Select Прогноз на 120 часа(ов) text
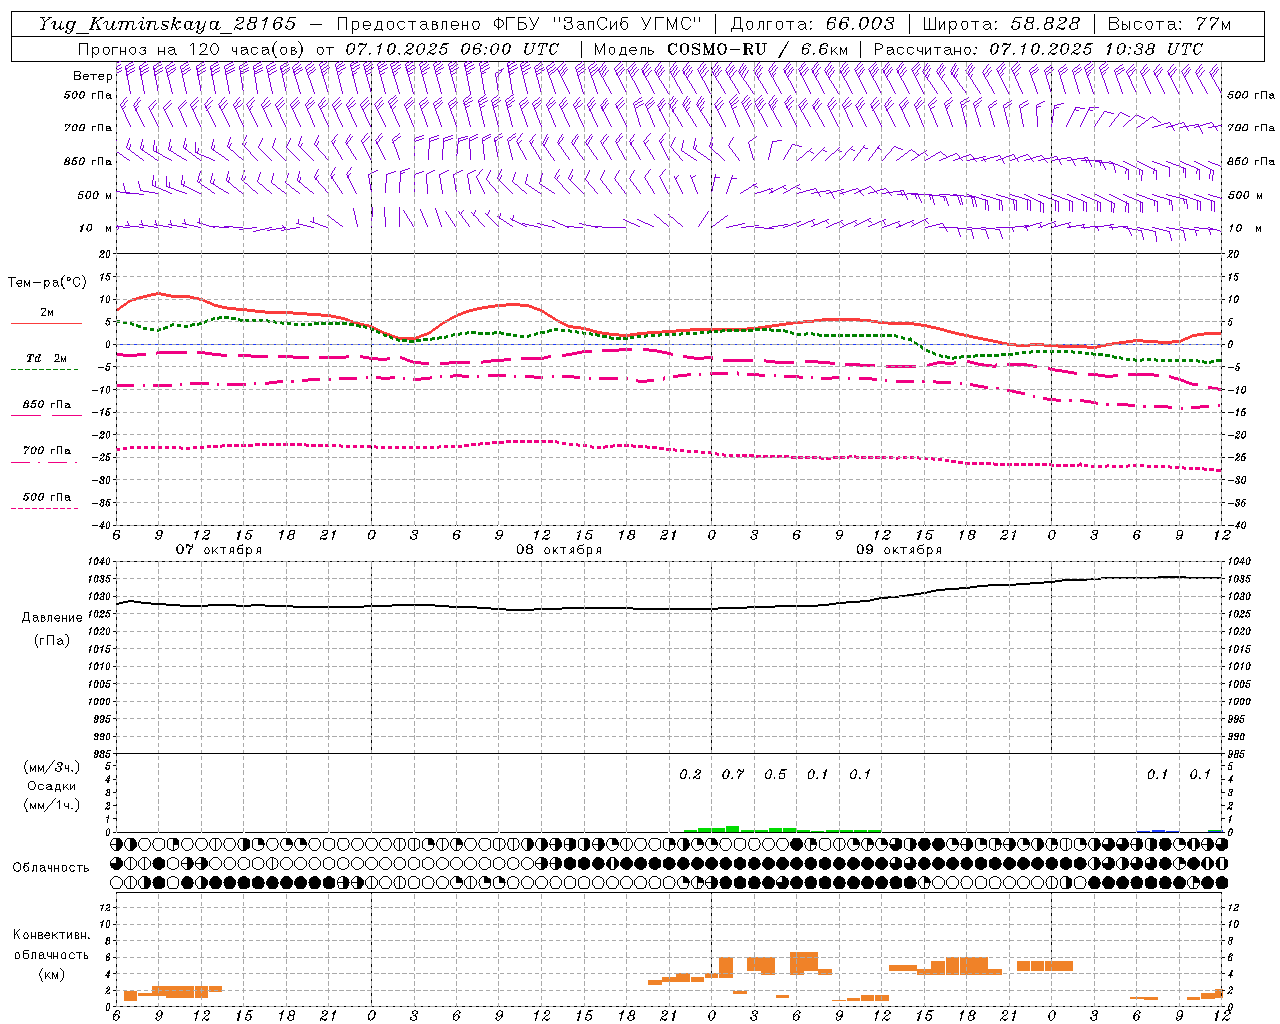 point(192,49)
